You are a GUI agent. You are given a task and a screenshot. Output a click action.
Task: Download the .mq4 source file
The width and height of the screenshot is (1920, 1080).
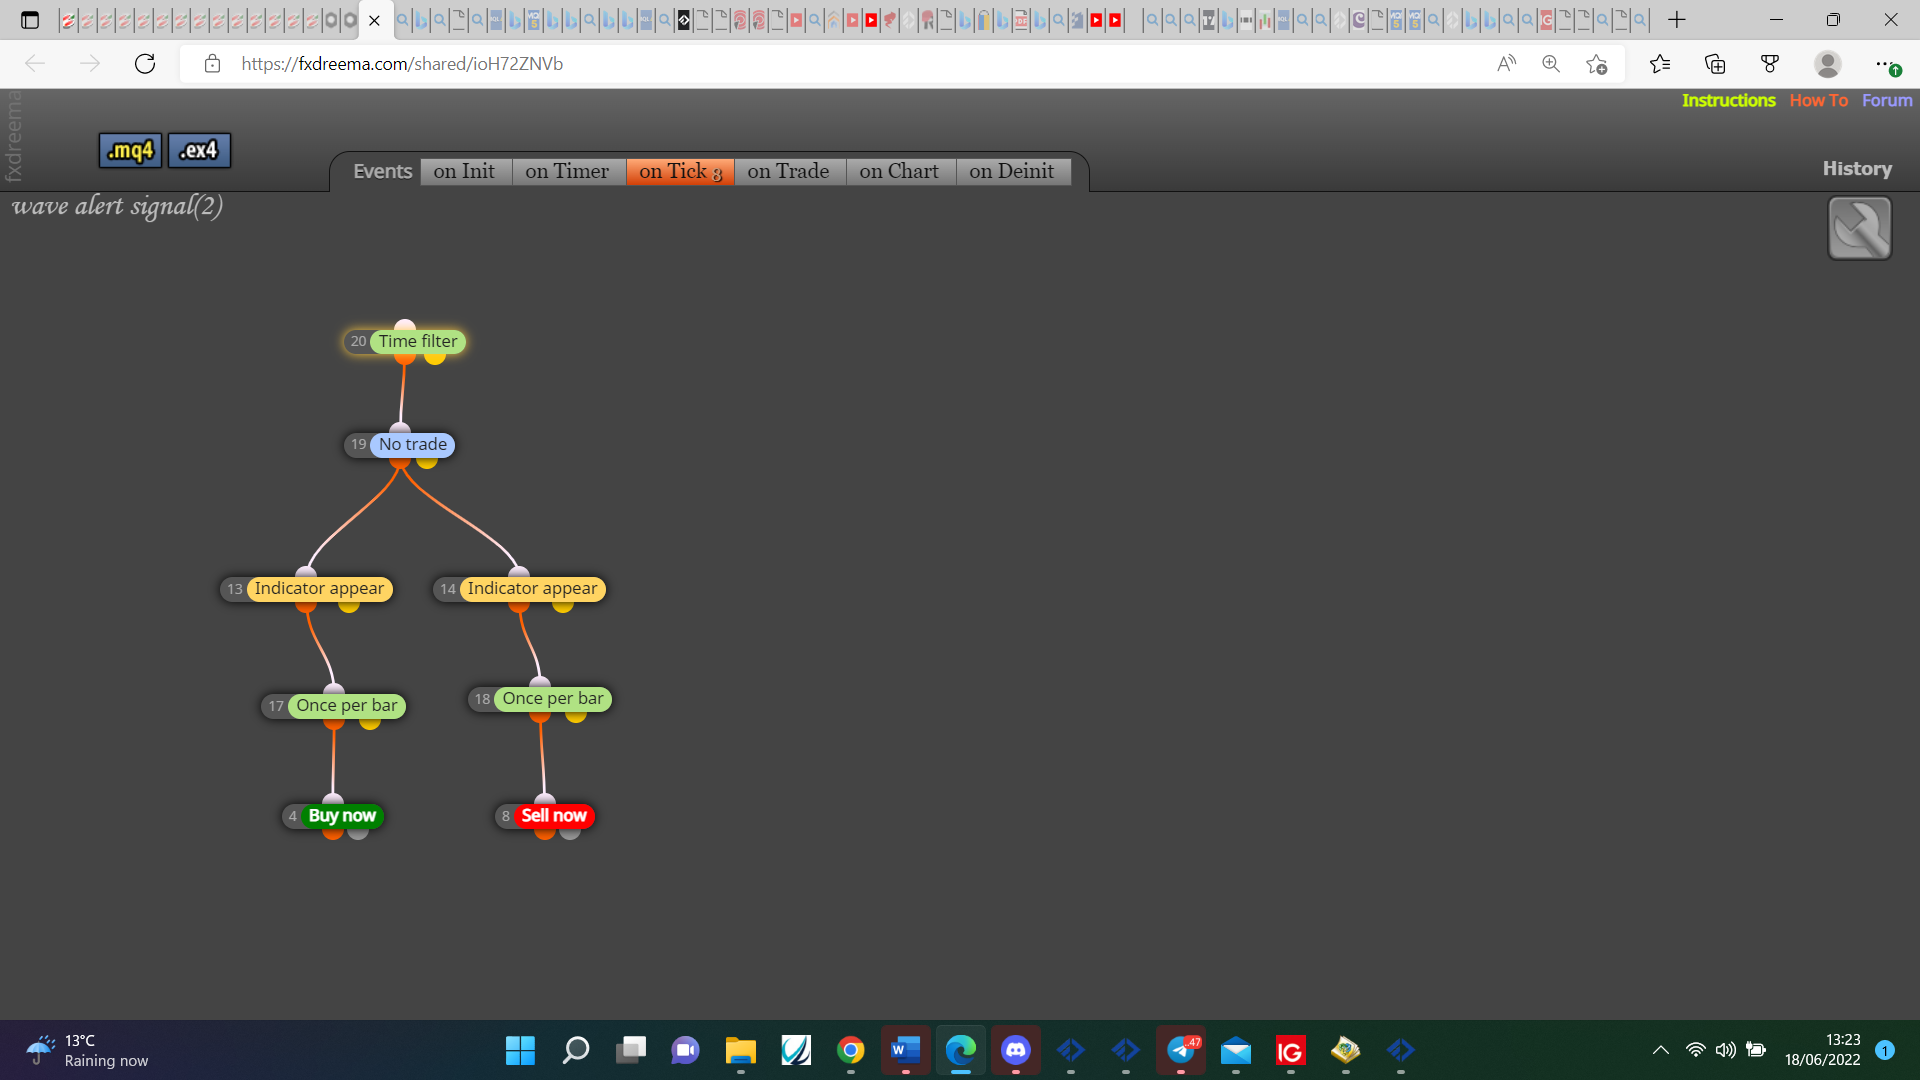130,151
